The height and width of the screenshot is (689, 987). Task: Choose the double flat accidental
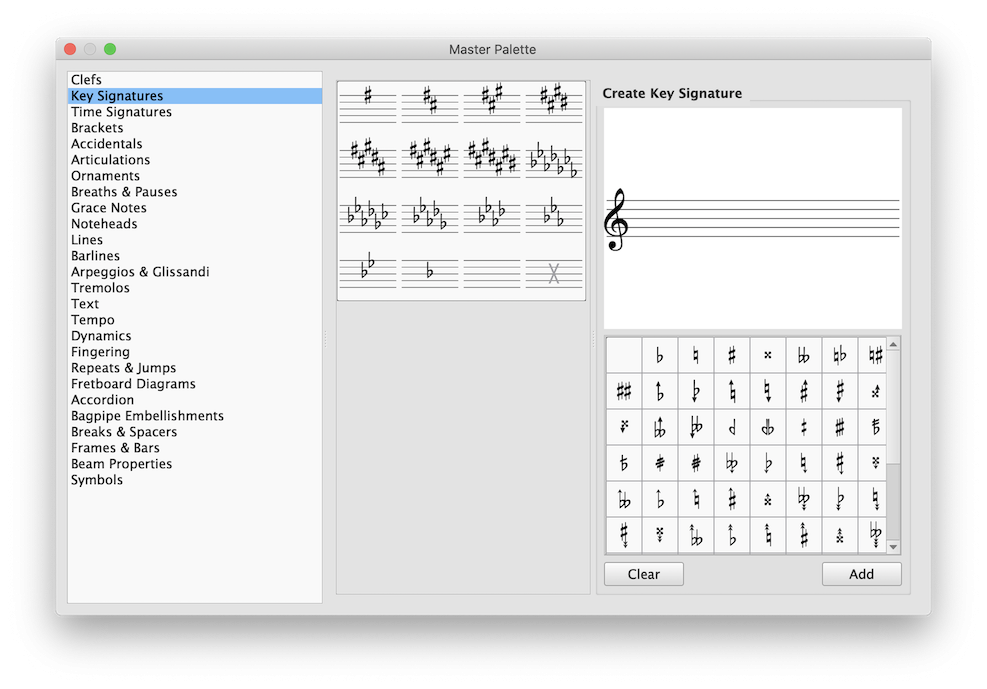(x=803, y=355)
